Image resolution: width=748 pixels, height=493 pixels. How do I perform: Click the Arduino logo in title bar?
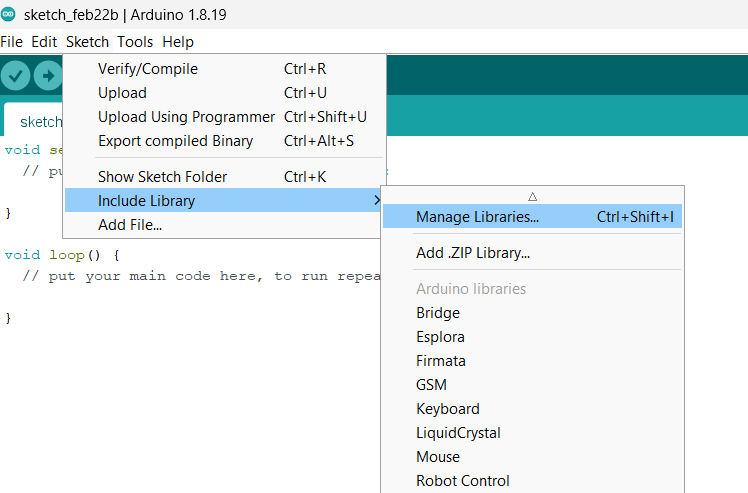(x=9, y=14)
